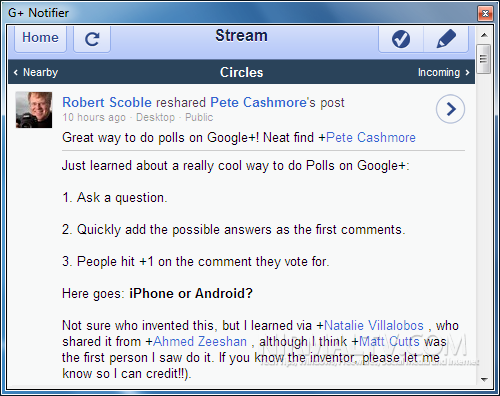Click the scrollbar up arrow
This screenshot has width=500, height=396.
click(484, 35)
